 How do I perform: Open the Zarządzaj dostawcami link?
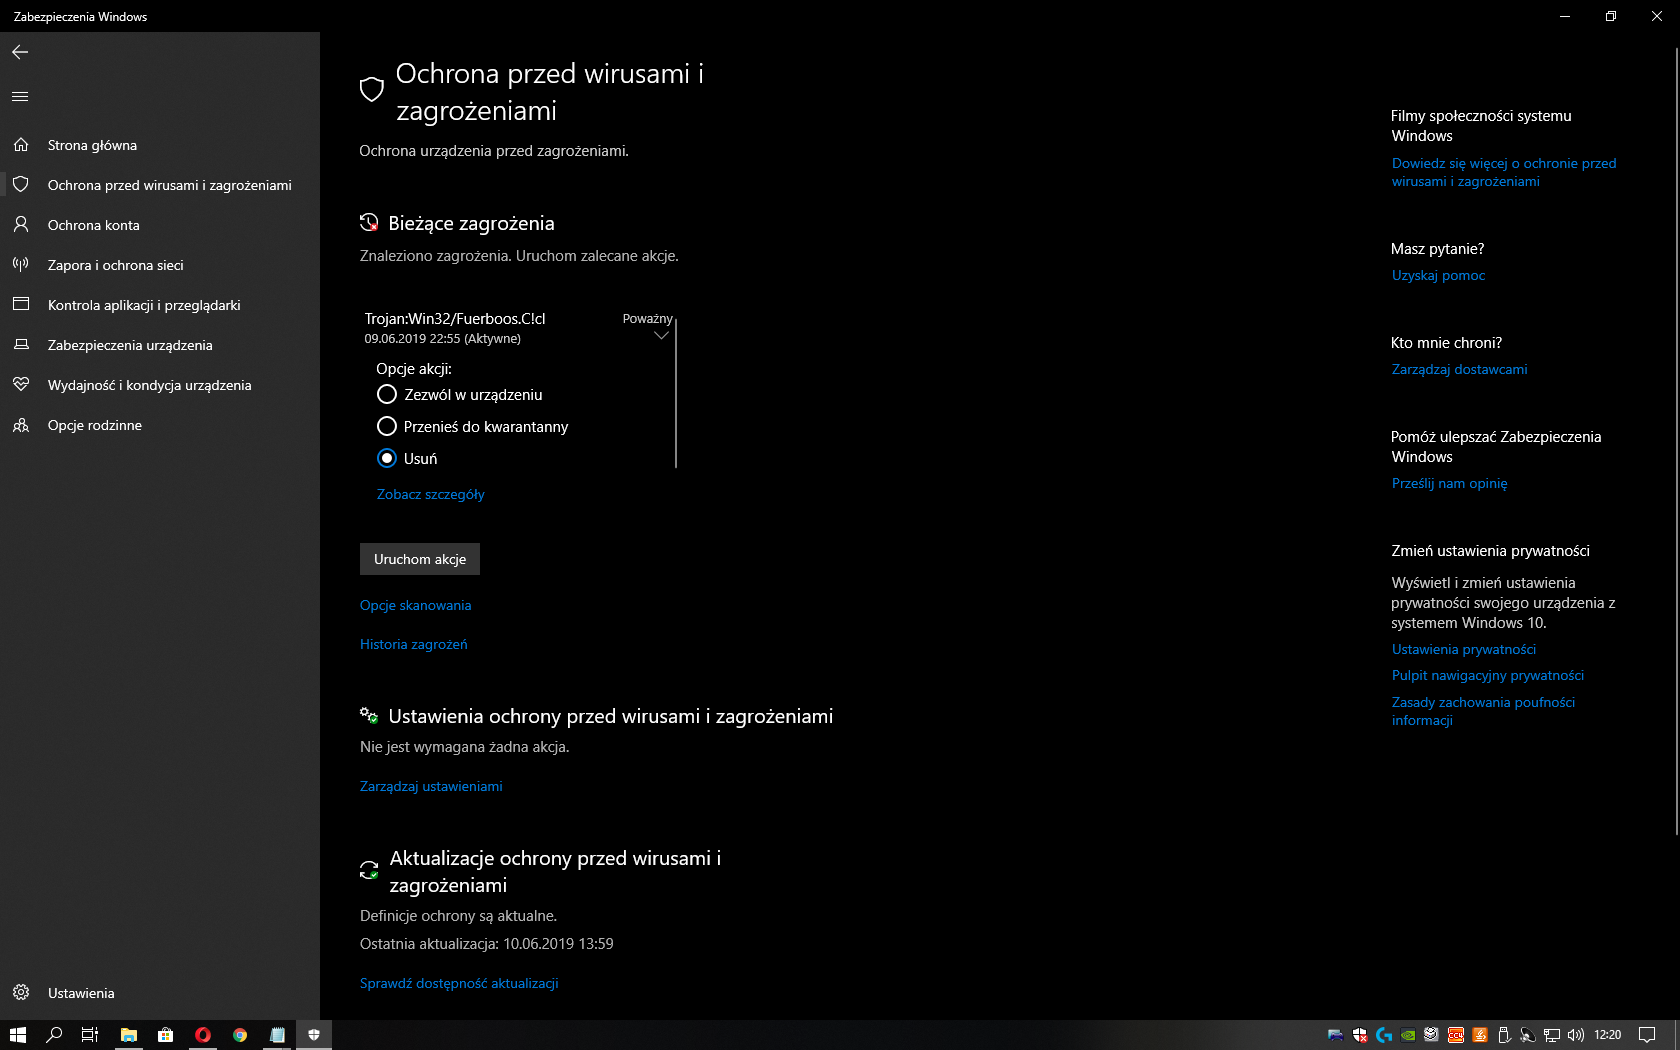coord(1460,369)
